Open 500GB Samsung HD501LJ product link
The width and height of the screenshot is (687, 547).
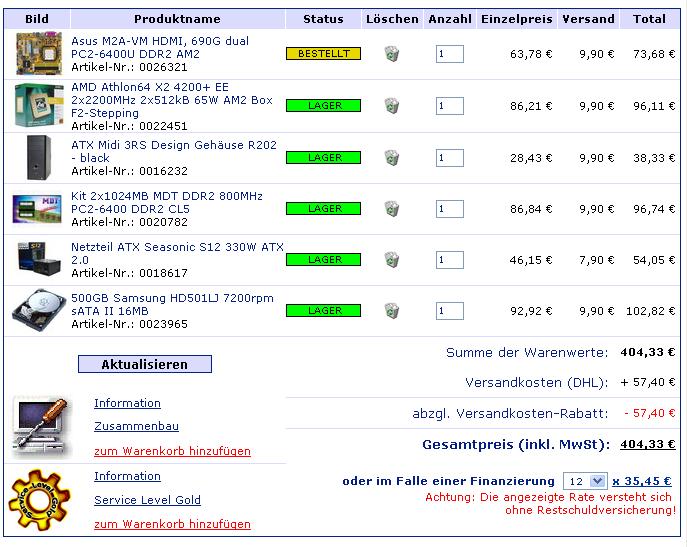coord(172,304)
